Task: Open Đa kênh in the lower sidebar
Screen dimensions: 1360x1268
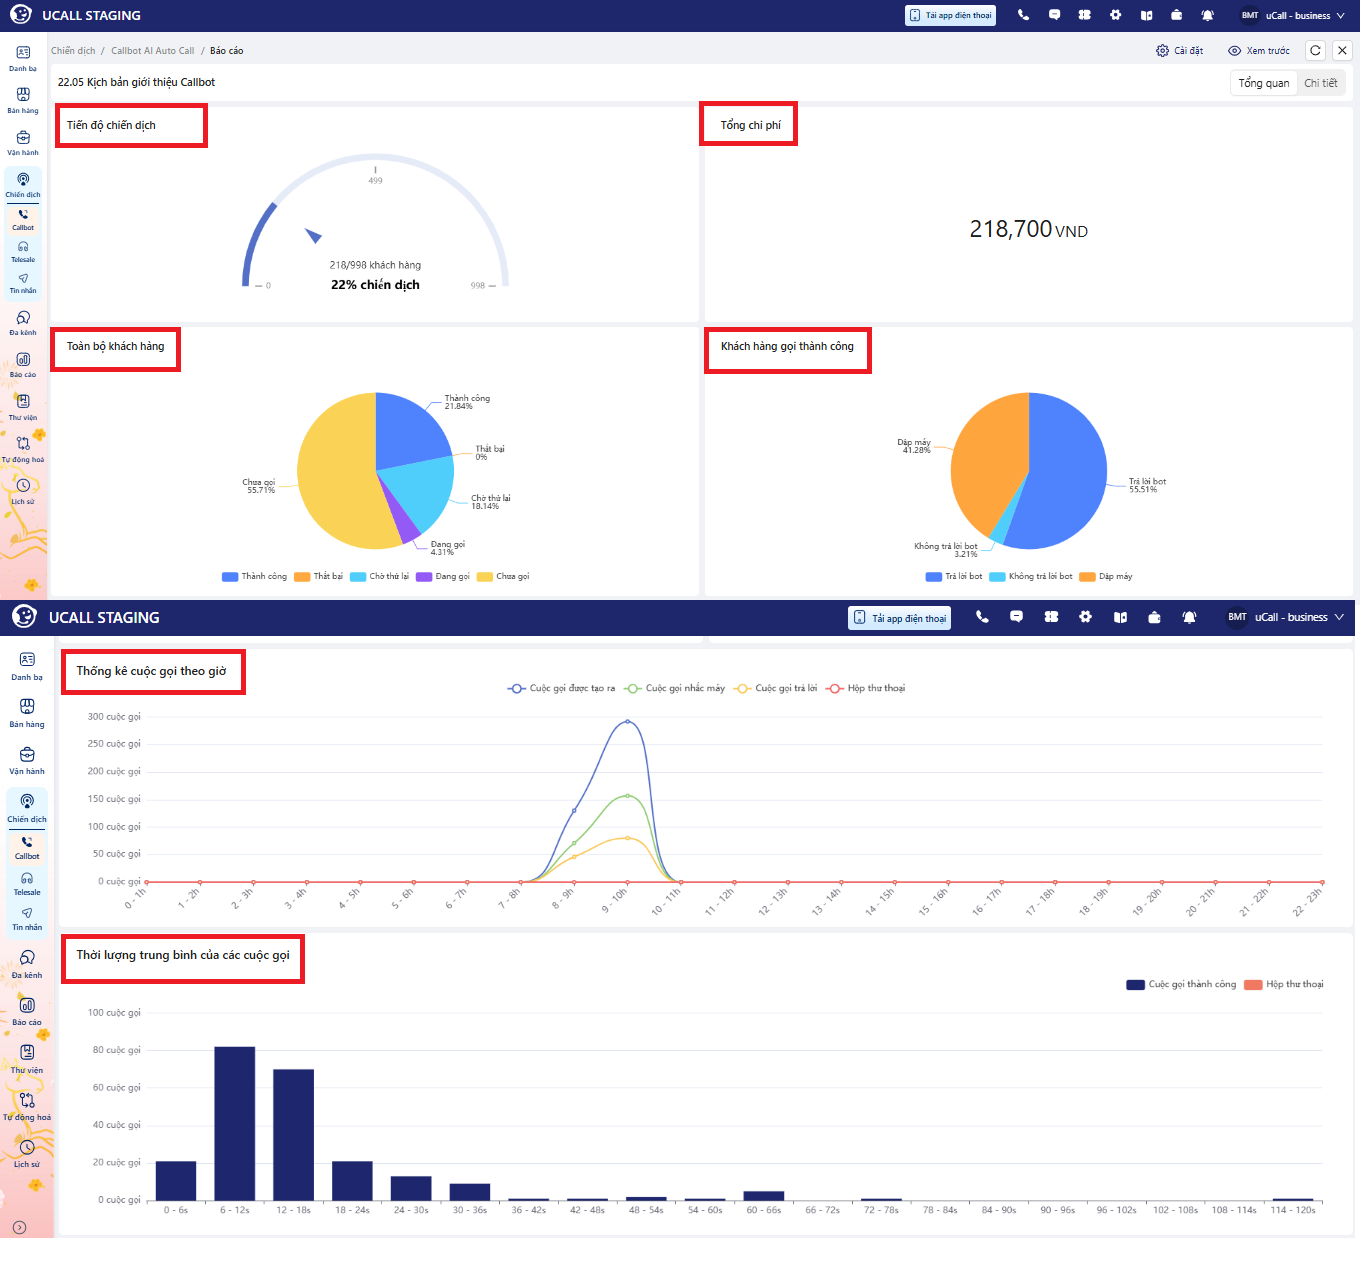Action: tap(27, 964)
